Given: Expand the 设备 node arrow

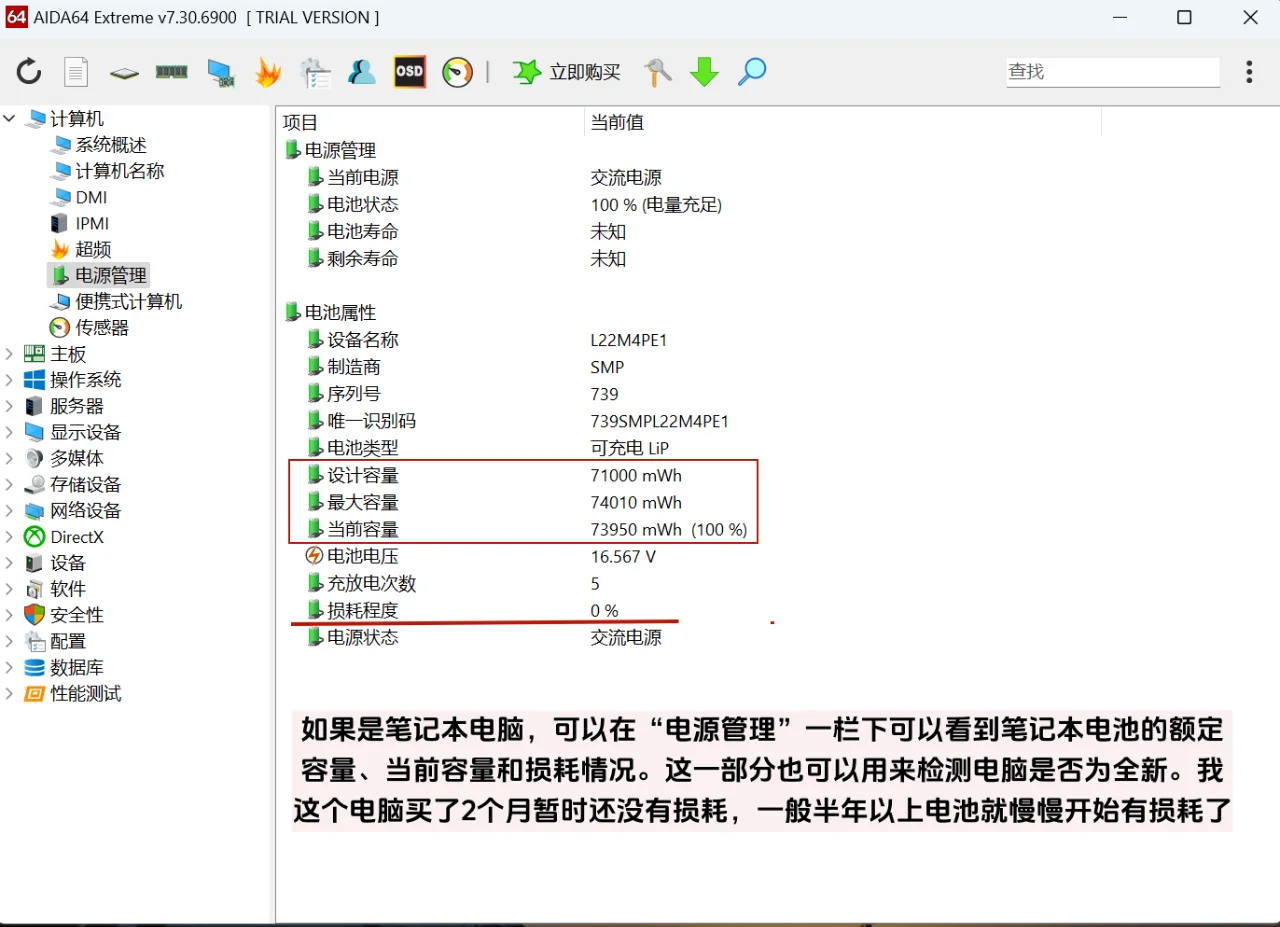Looking at the screenshot, I should [x=10, y=563].
